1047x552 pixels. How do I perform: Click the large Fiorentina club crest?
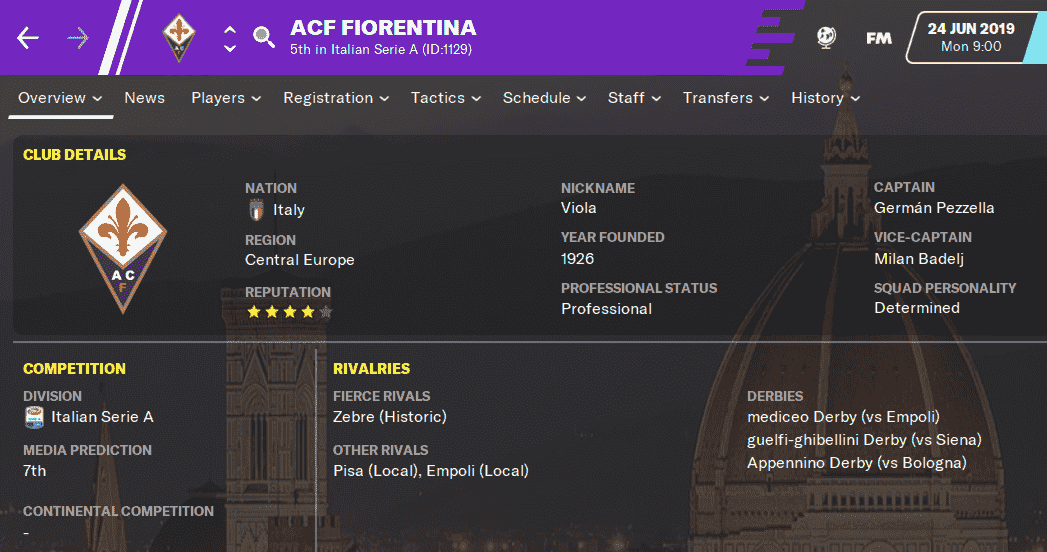click(123, 248)
